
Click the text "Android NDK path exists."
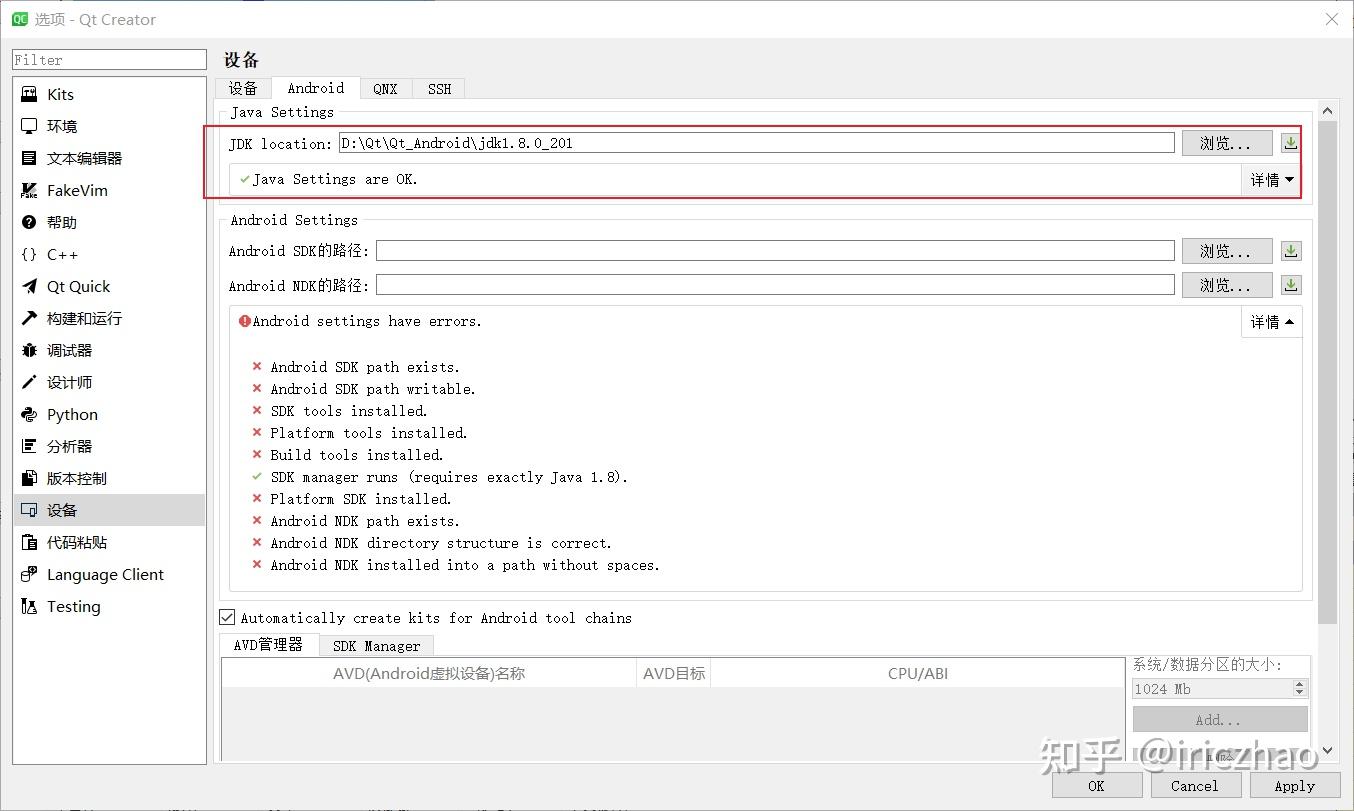pos(365,521)
